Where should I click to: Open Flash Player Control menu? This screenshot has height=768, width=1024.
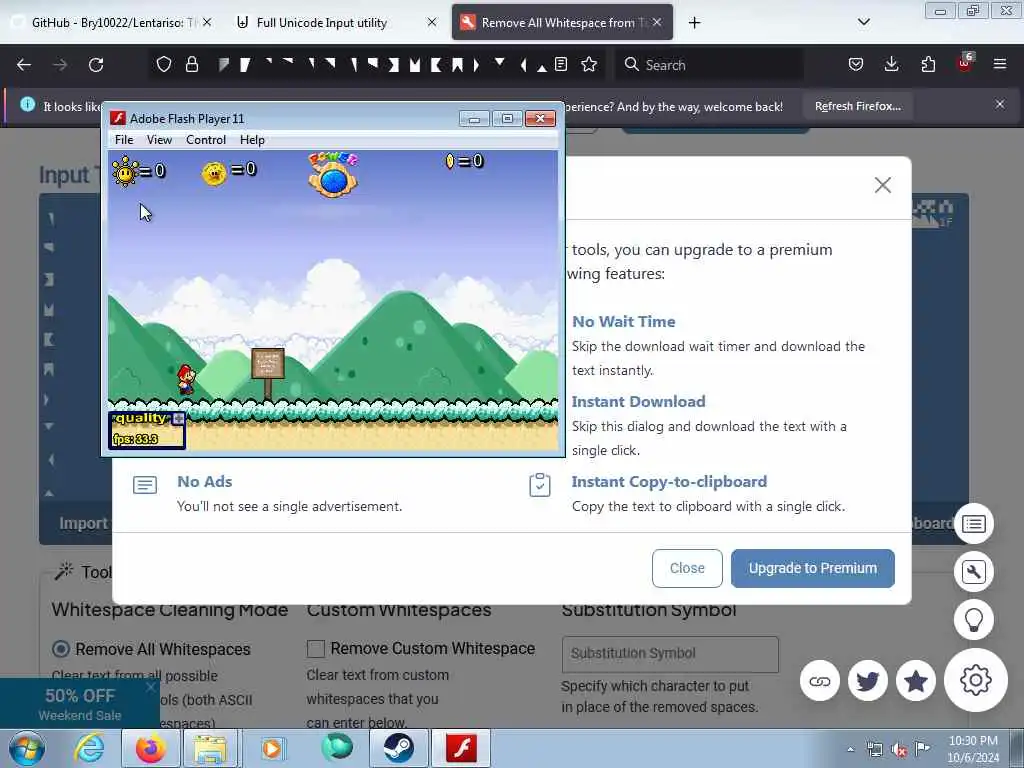click(x=206, y=140)
